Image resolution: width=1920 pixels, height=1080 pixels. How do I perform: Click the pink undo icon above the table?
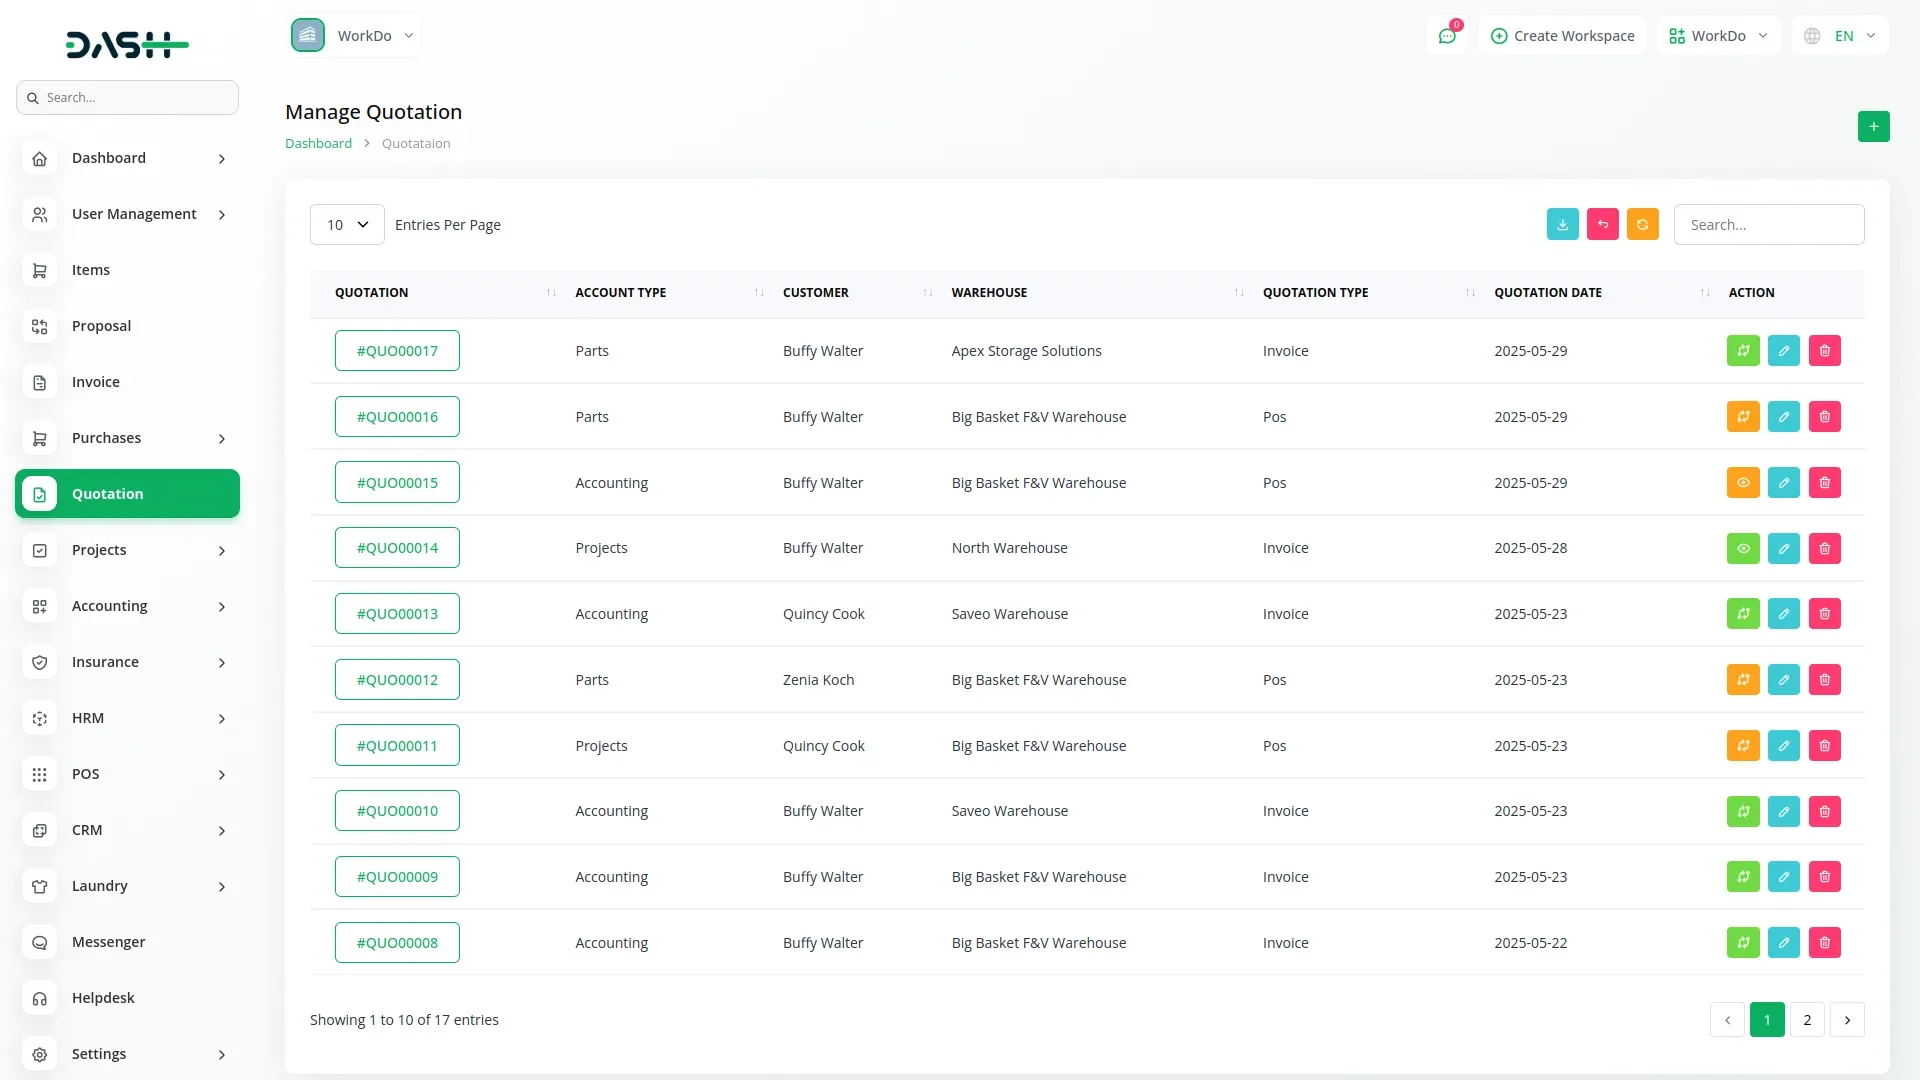pos(1602,225)
